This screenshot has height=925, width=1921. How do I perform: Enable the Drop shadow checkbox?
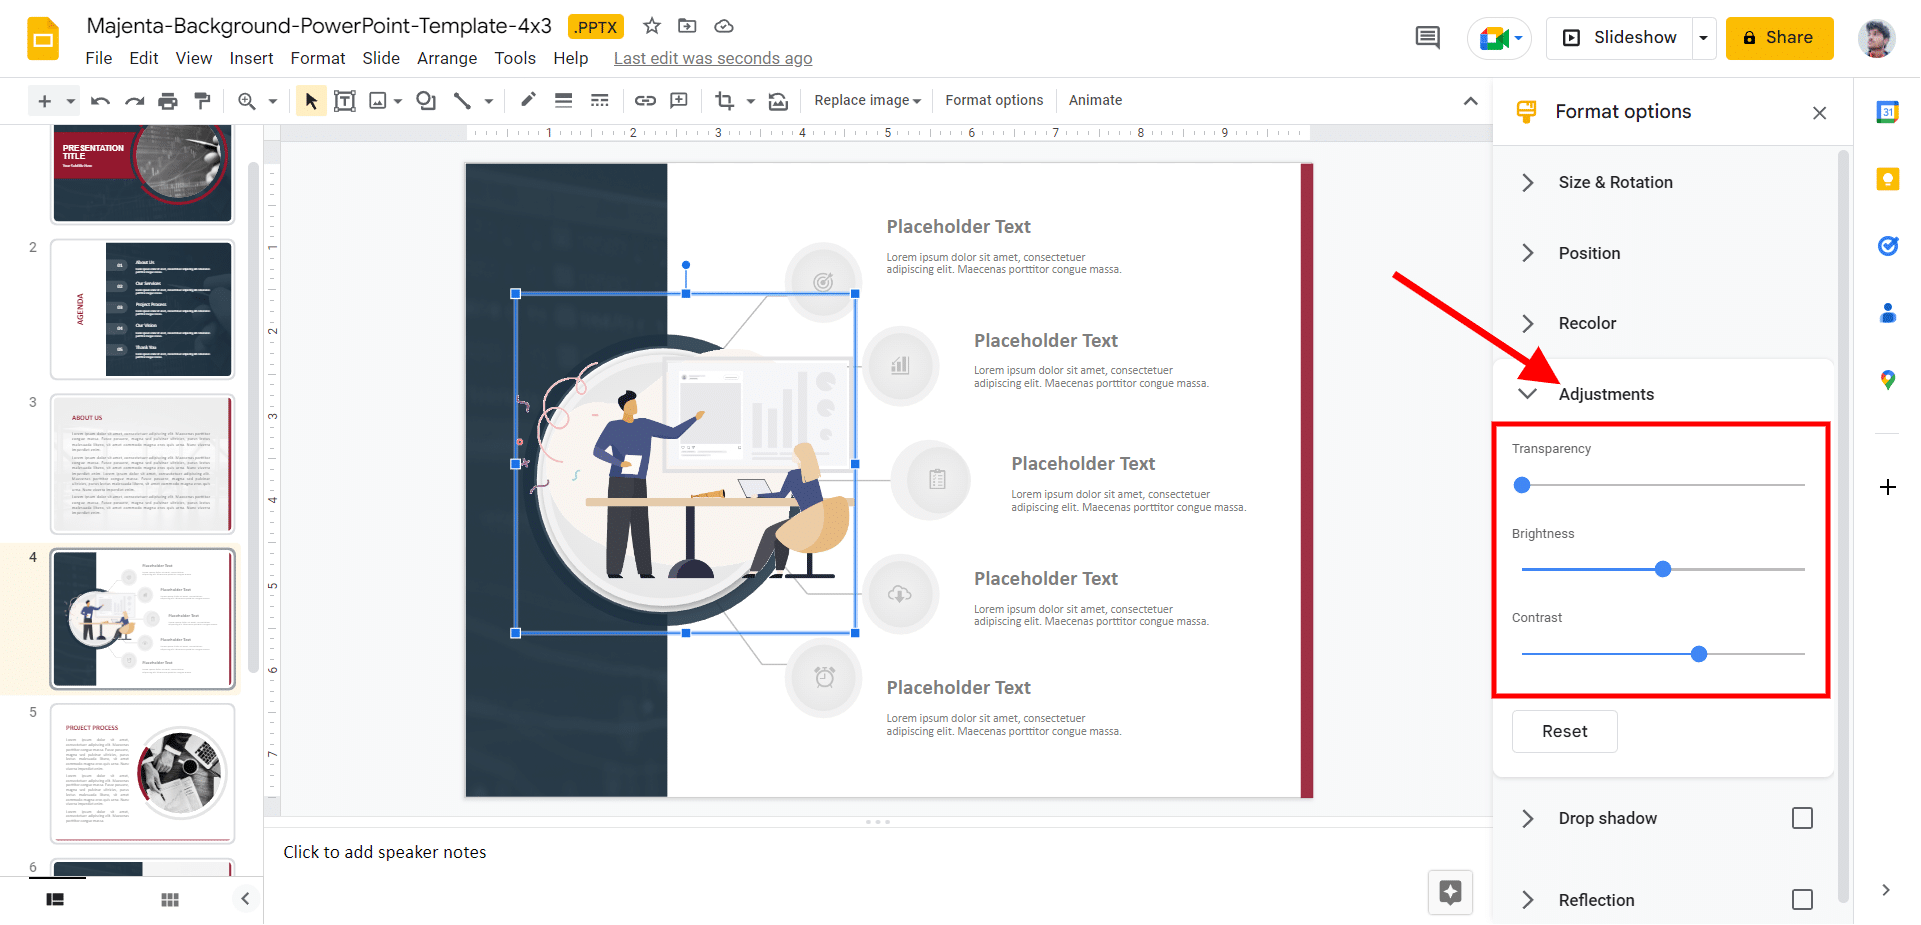point(1803,818)
